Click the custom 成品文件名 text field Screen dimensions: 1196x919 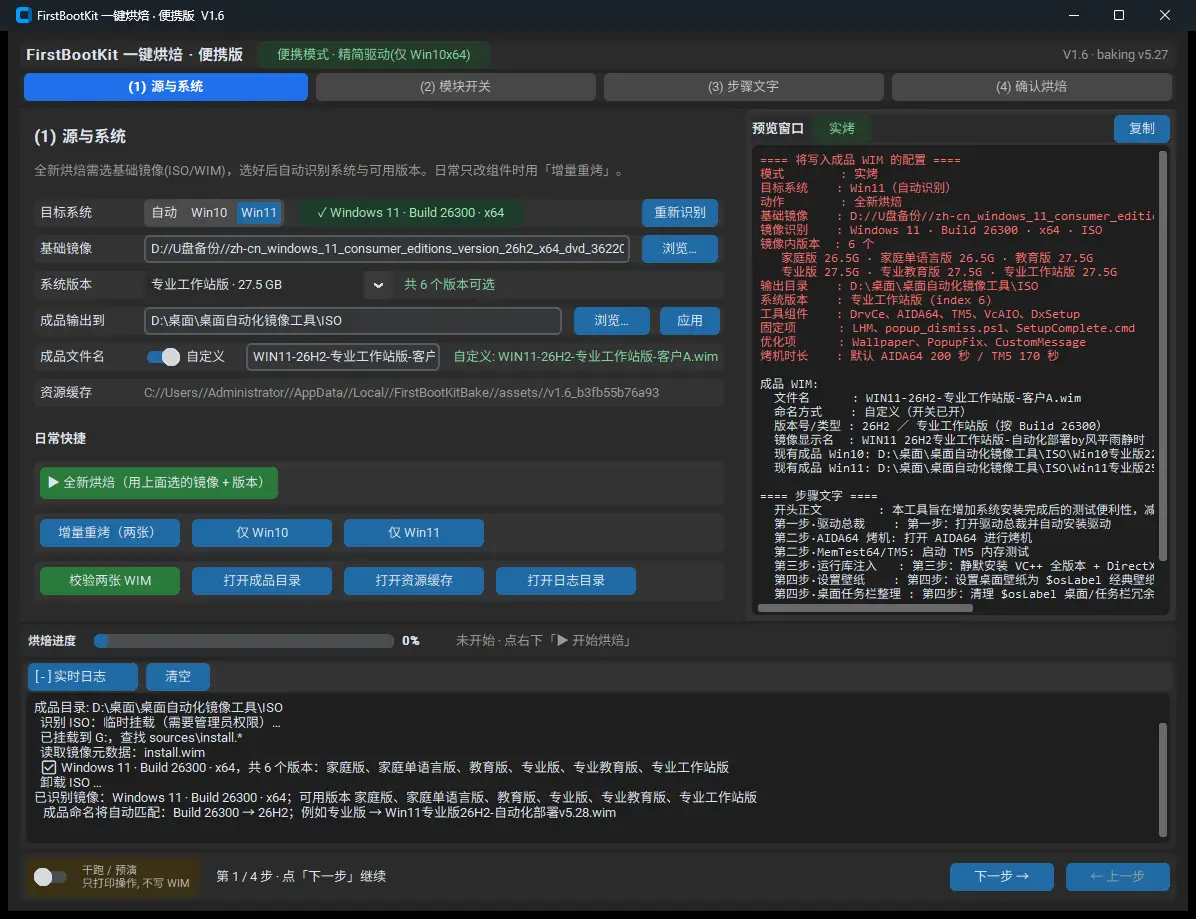click(343, 357)
